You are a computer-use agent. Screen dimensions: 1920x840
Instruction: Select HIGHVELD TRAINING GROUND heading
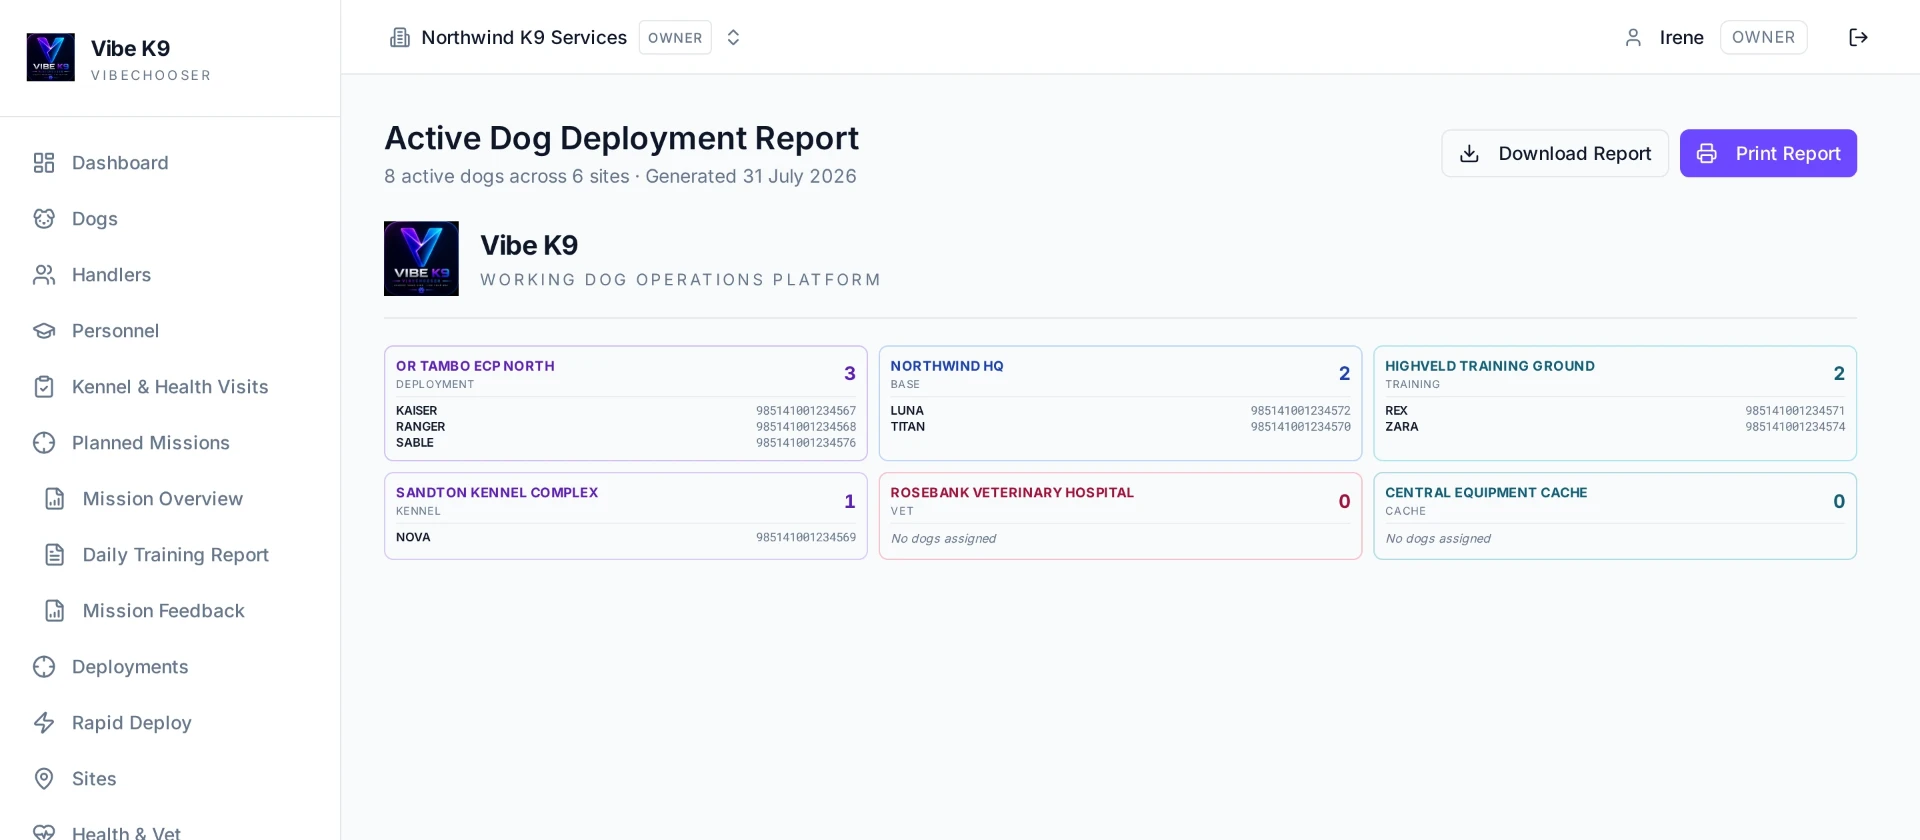(x=1490, y=366)
